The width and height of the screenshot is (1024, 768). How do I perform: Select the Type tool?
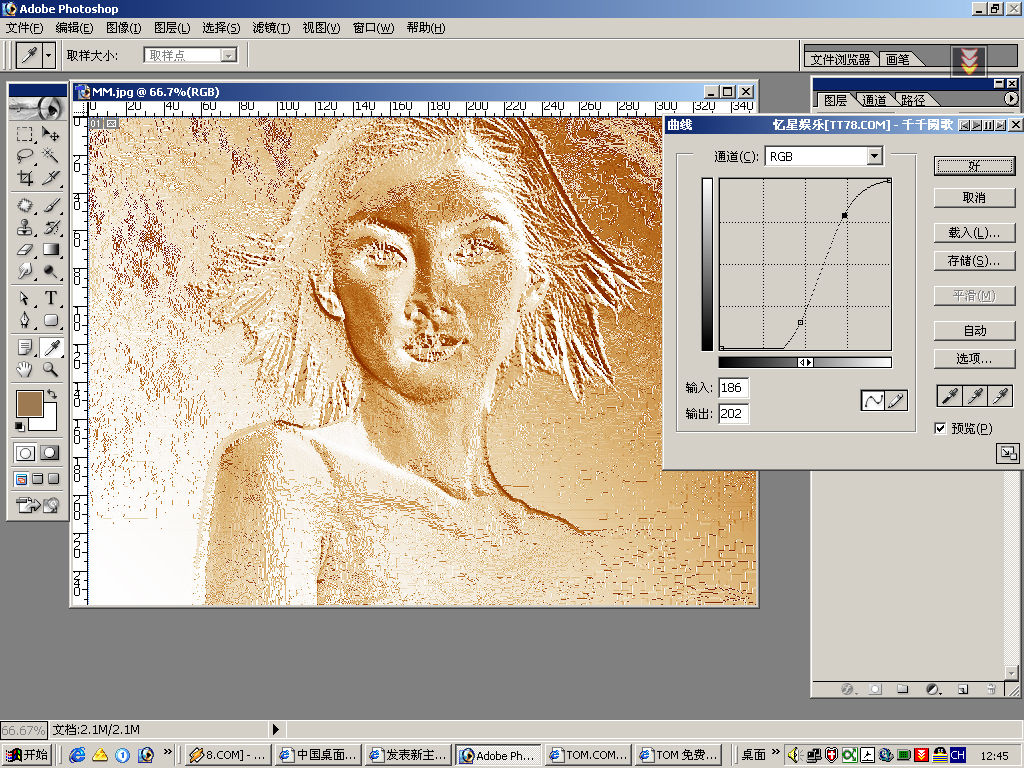tap(50, 298)
